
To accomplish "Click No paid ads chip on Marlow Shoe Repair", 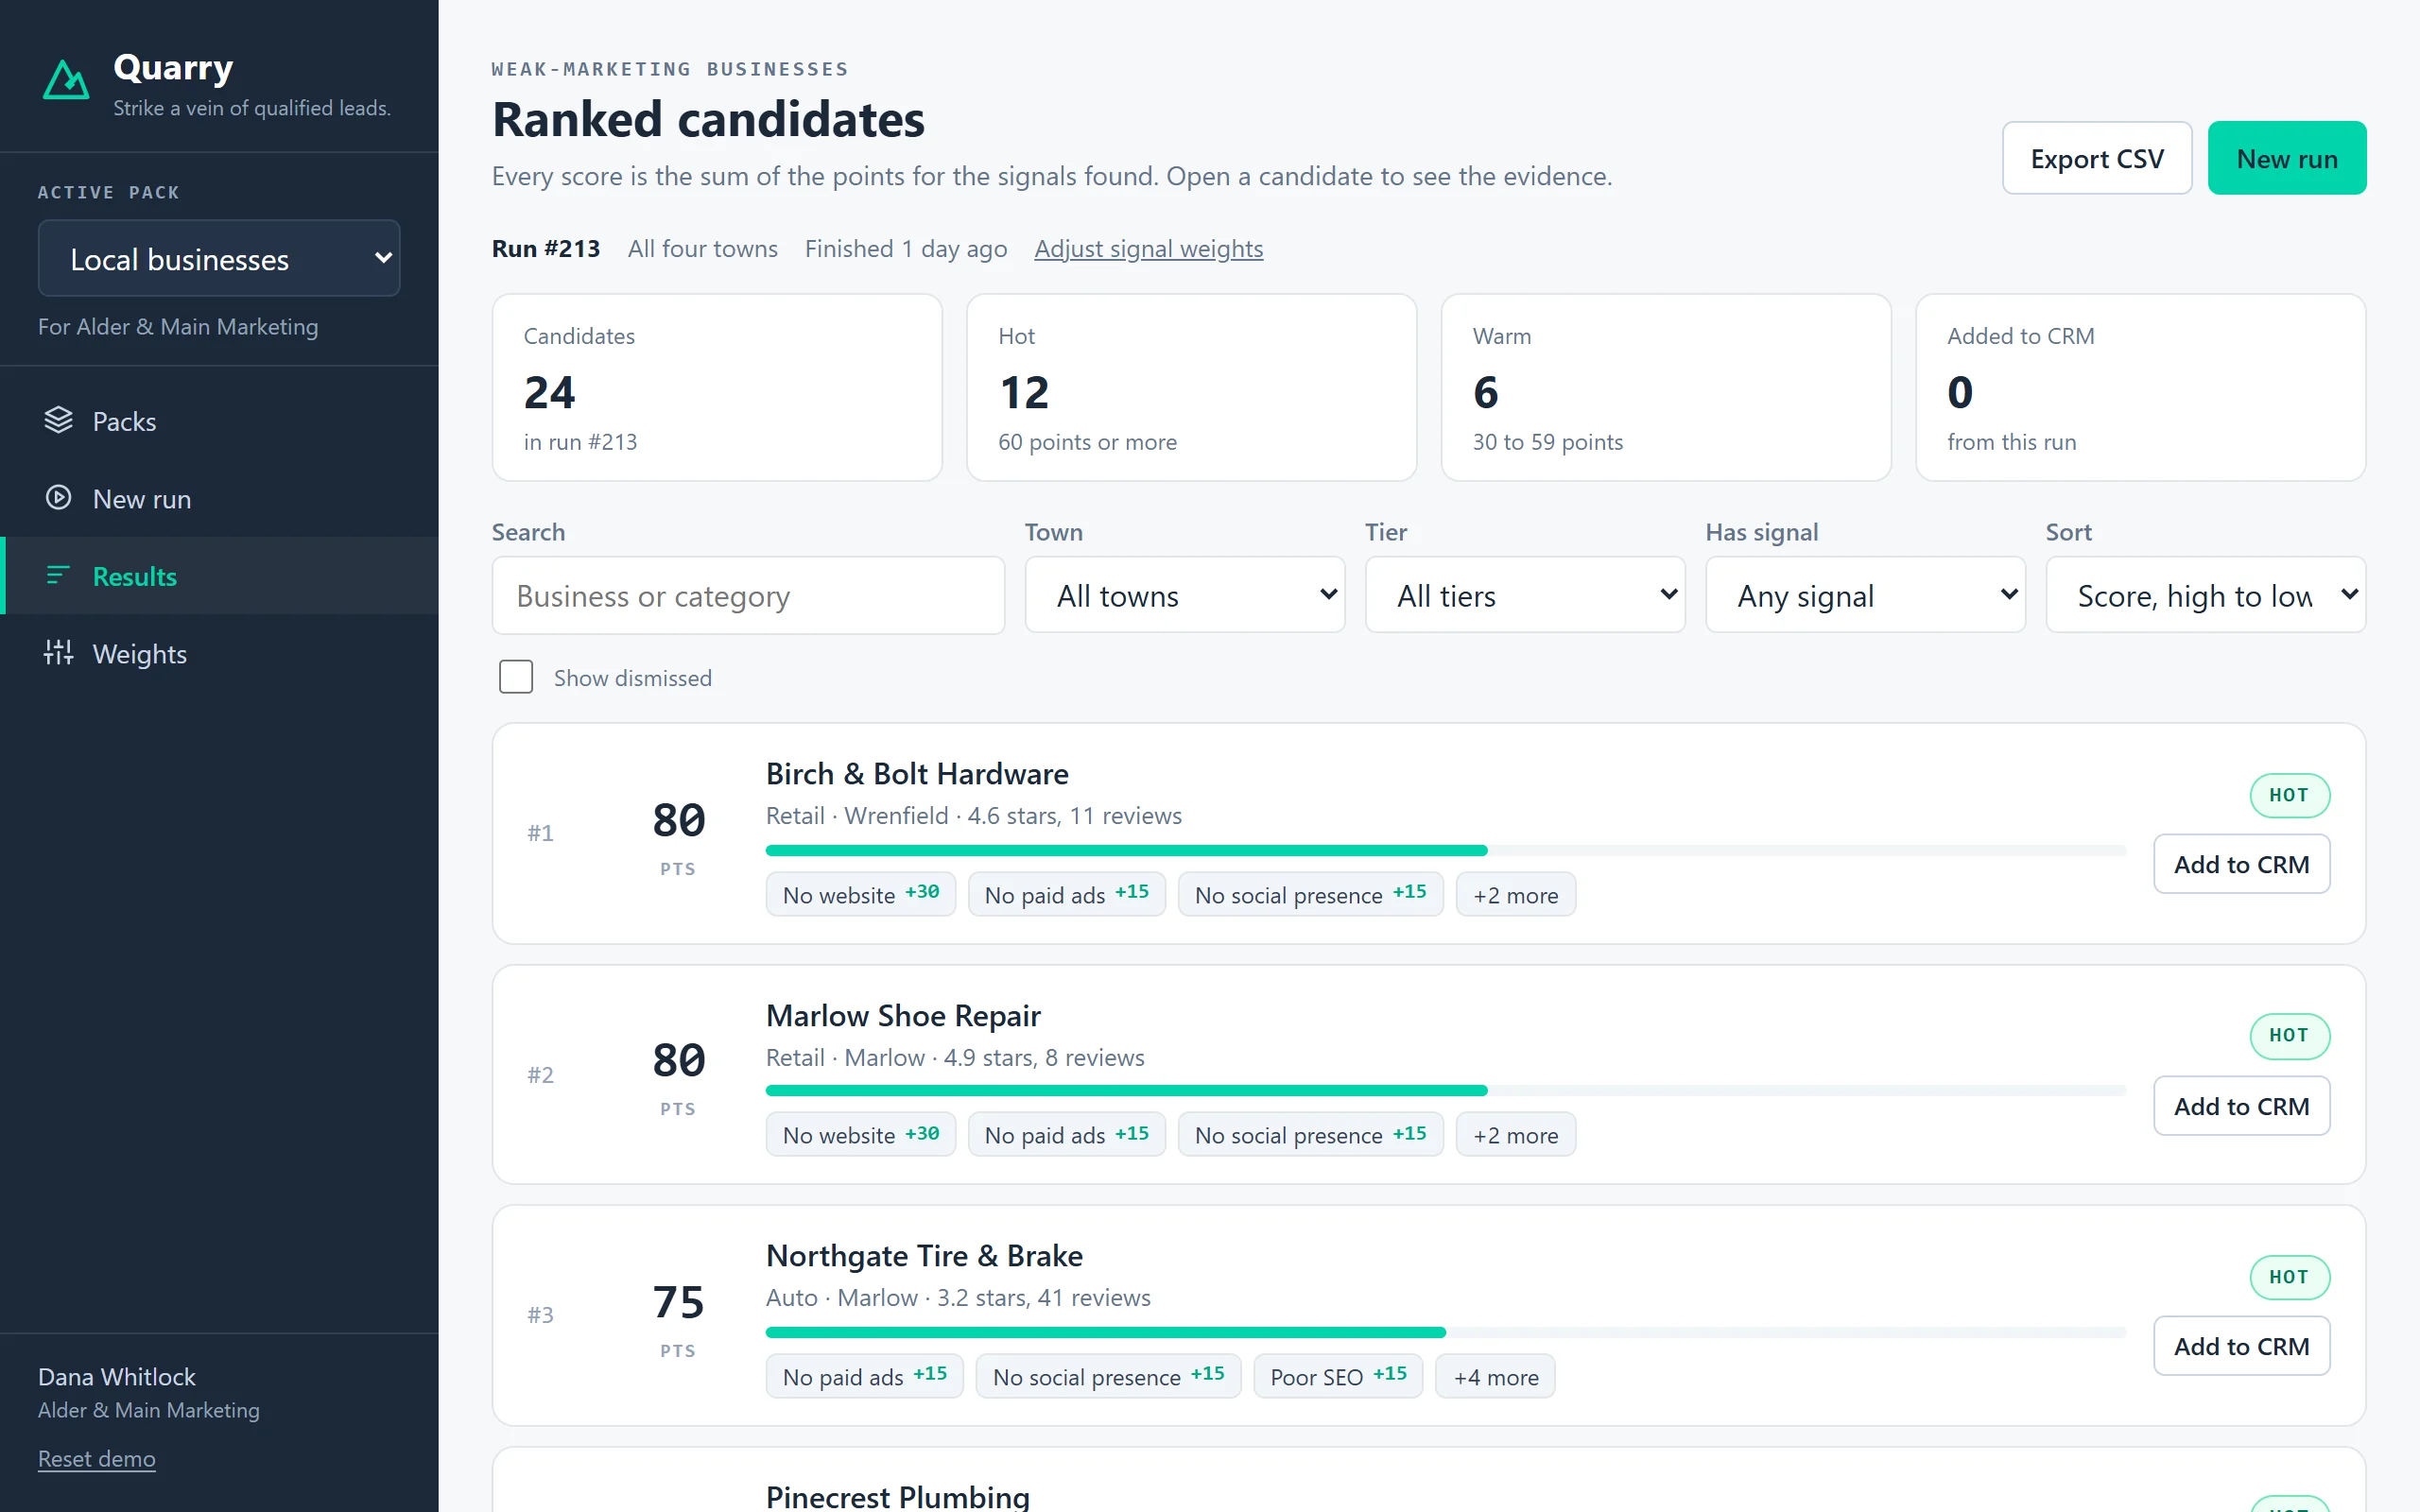I will (1066, 1135).
